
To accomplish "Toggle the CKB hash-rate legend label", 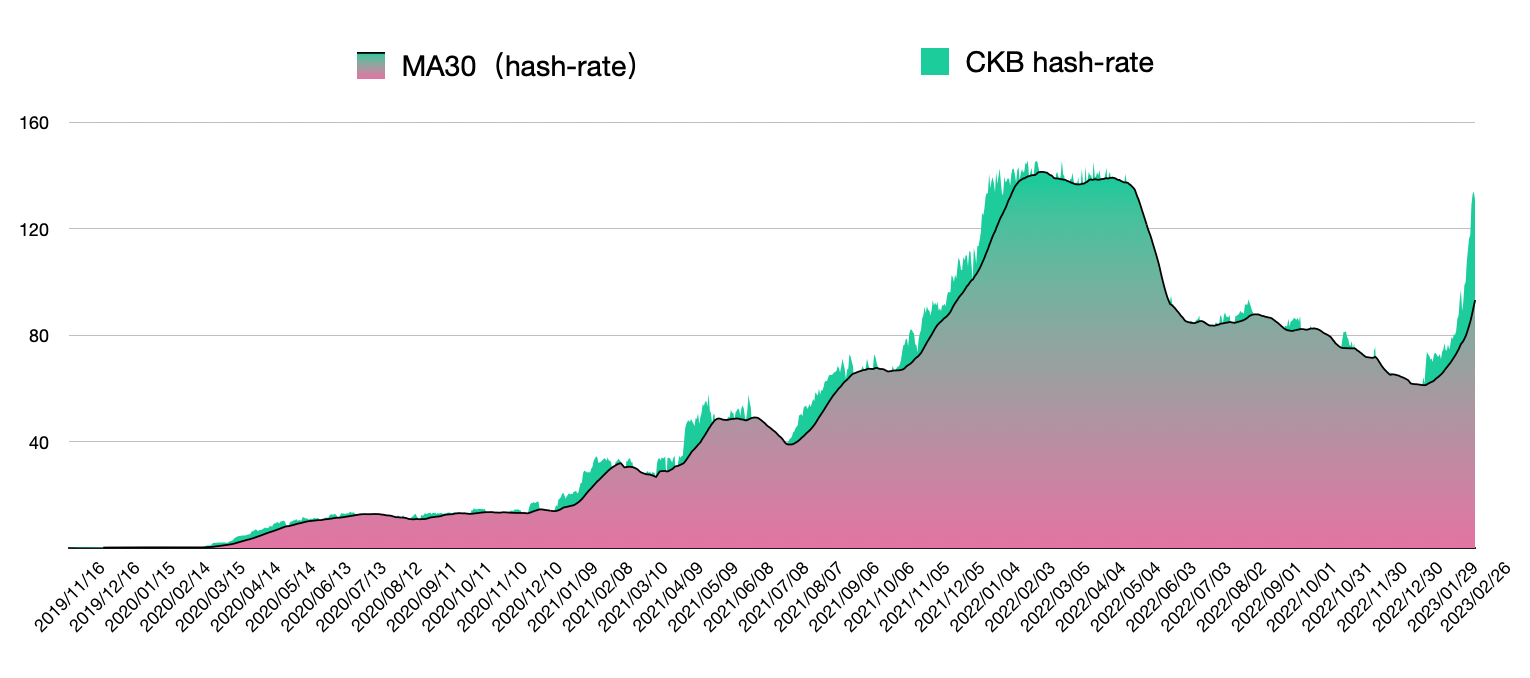I will coord(1059,63).
